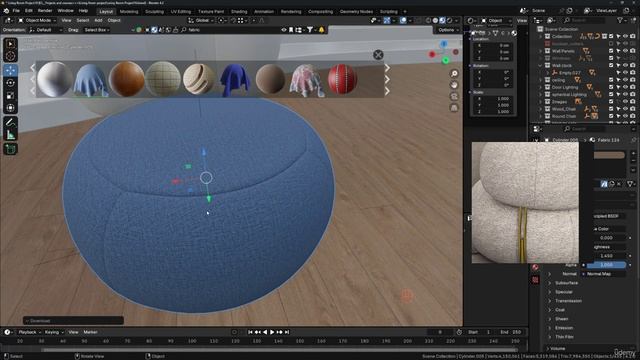Select the Add Cube tool
Image resolution: width=640 pixels, height=360 pixels.
[x=10, y=149]
